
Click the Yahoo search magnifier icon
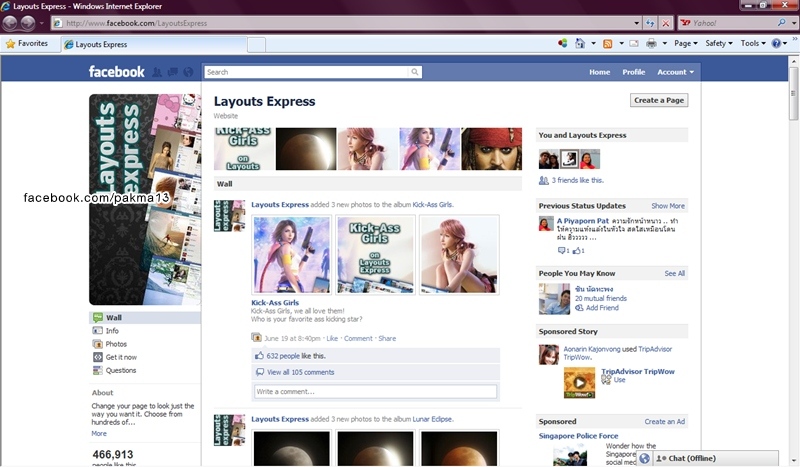coord(782,23)
